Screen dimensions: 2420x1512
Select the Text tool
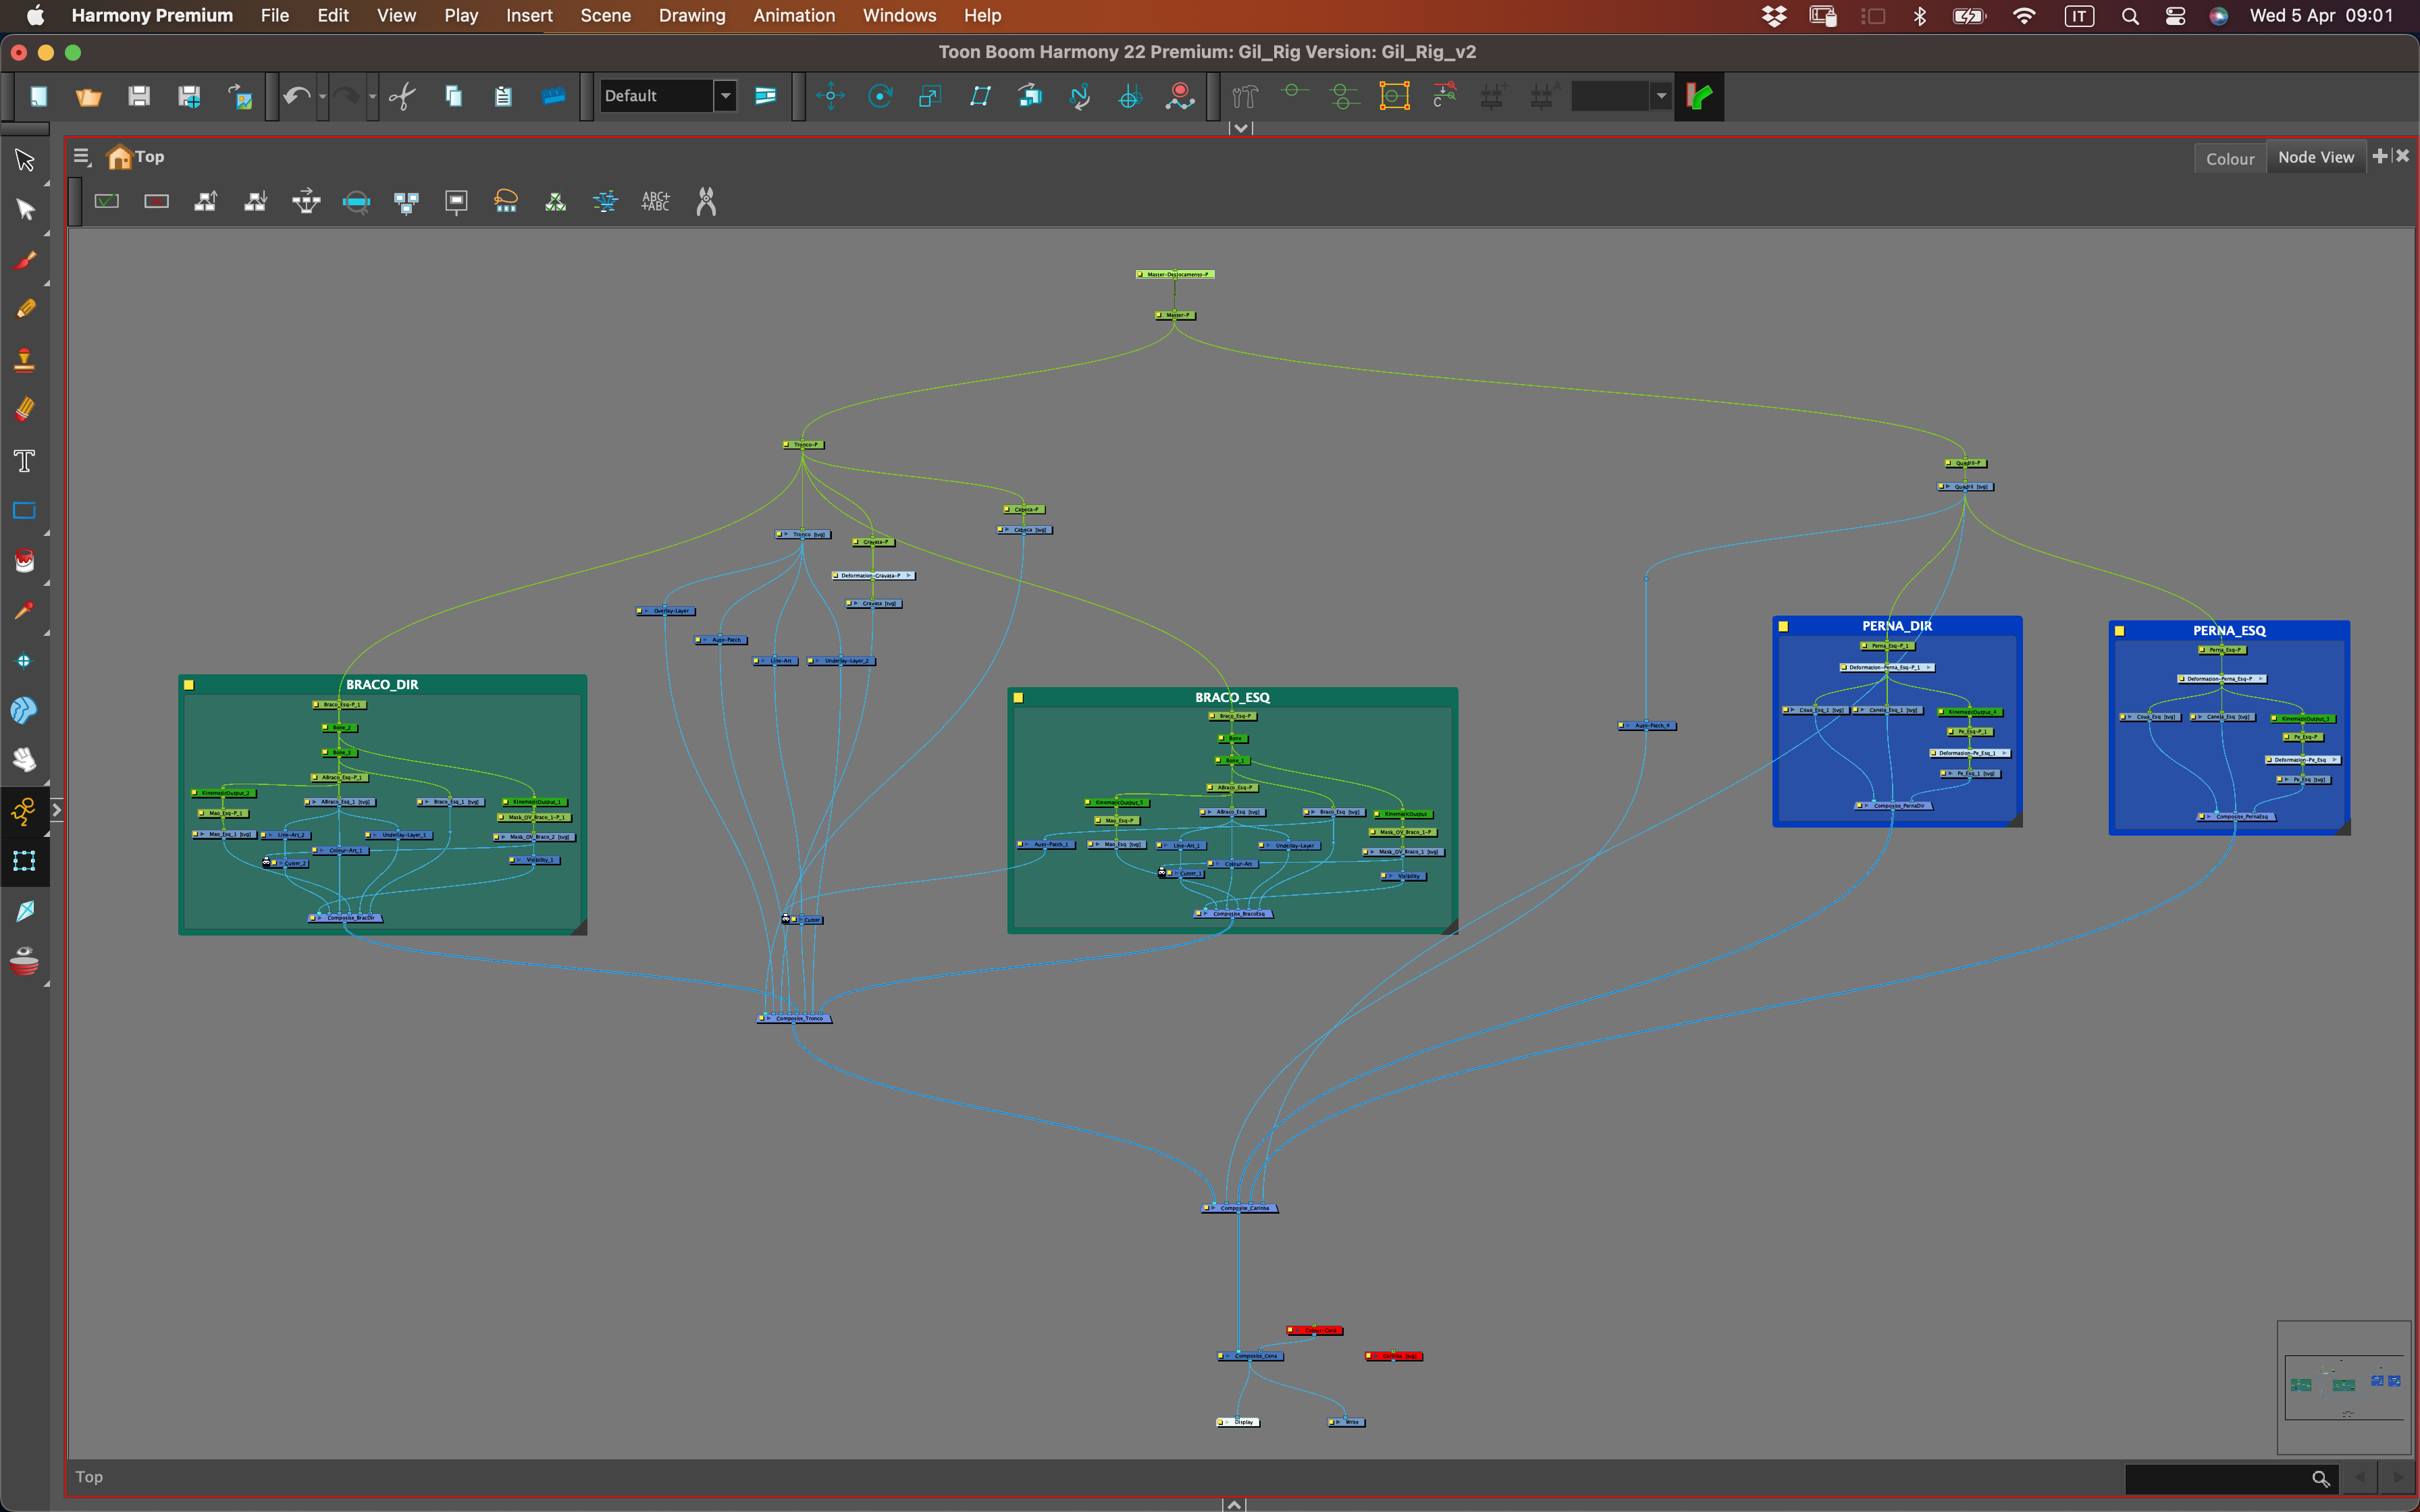click(24, 460)
